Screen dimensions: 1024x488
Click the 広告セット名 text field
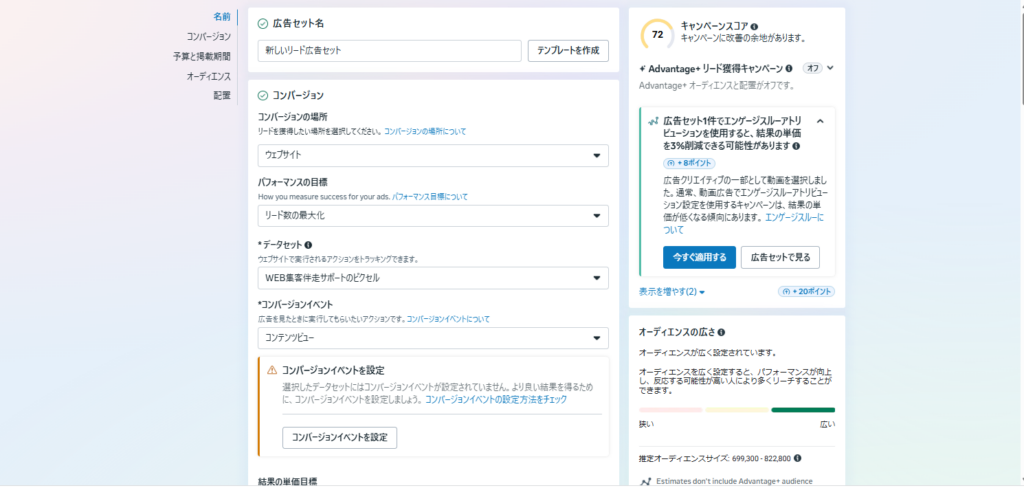(389, 50)
